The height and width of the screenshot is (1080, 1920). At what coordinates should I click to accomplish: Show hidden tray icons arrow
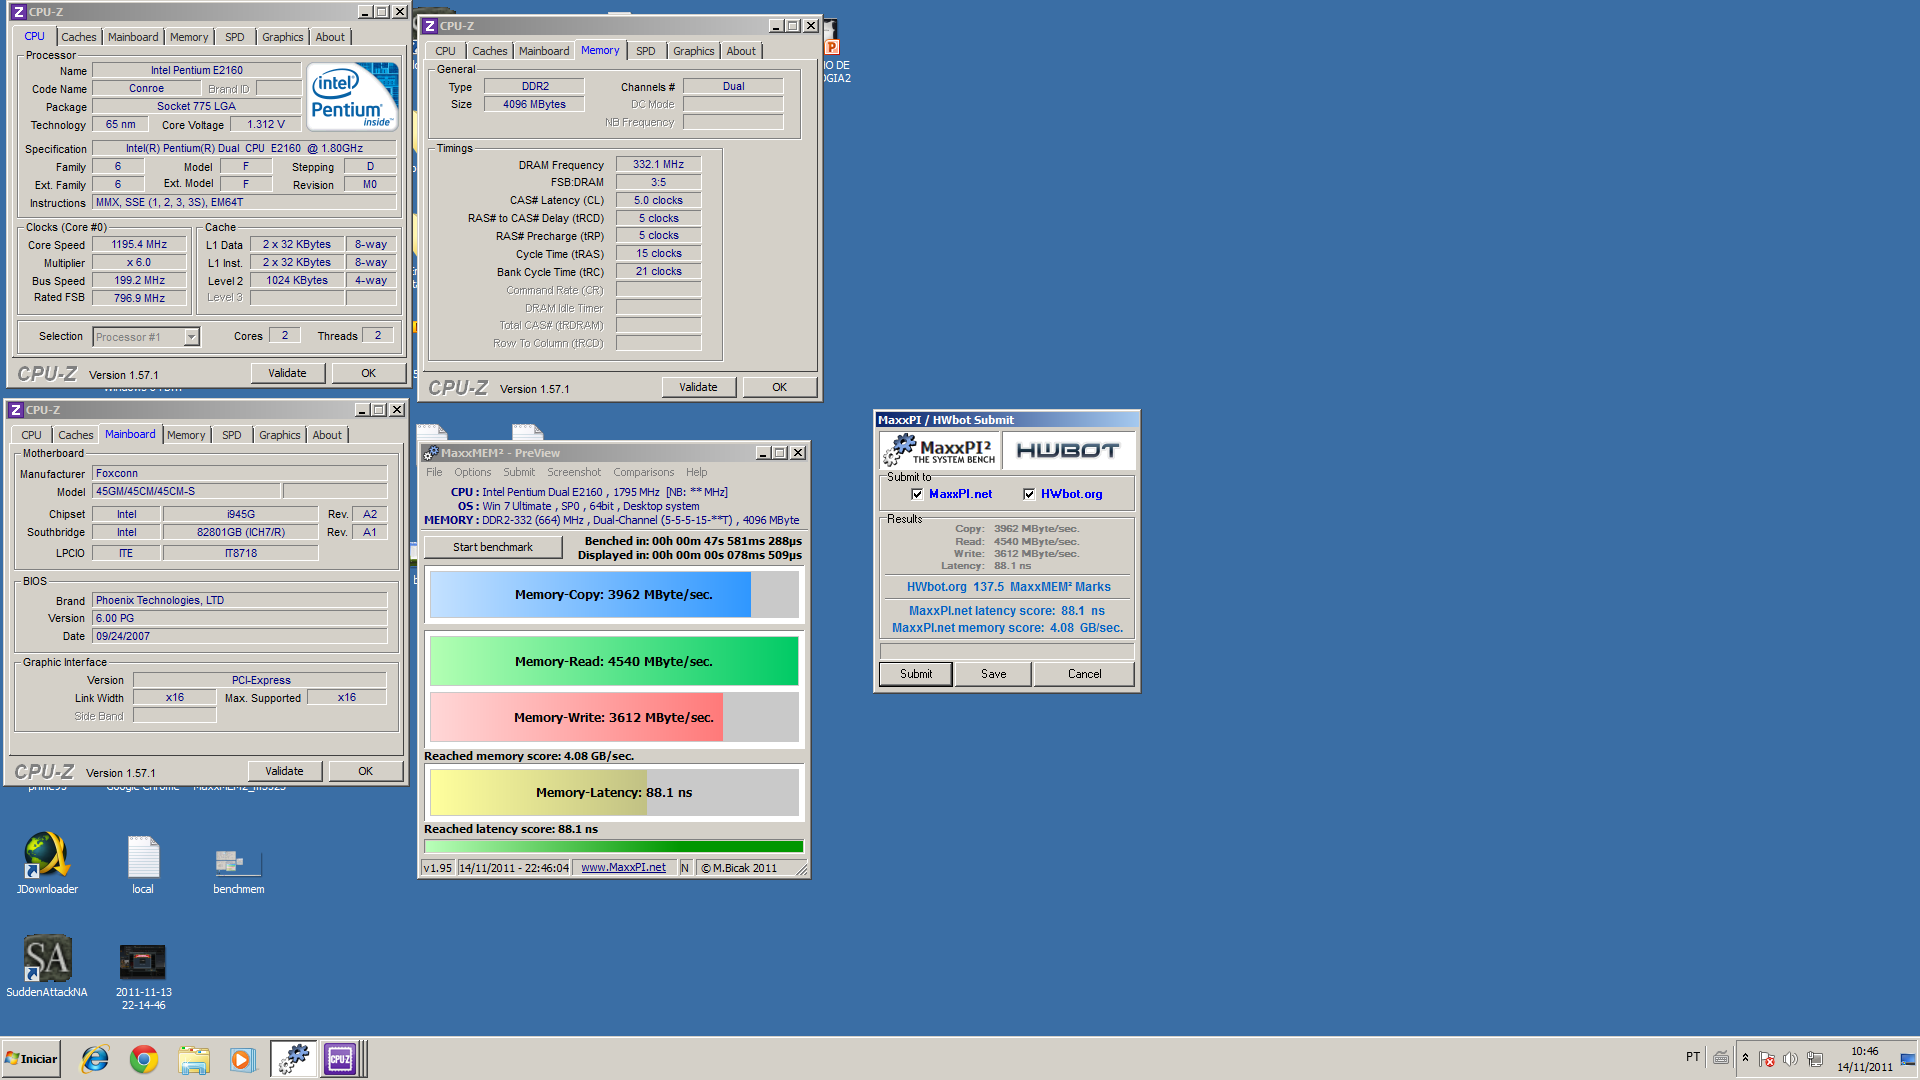[x=1745, y=1058]
